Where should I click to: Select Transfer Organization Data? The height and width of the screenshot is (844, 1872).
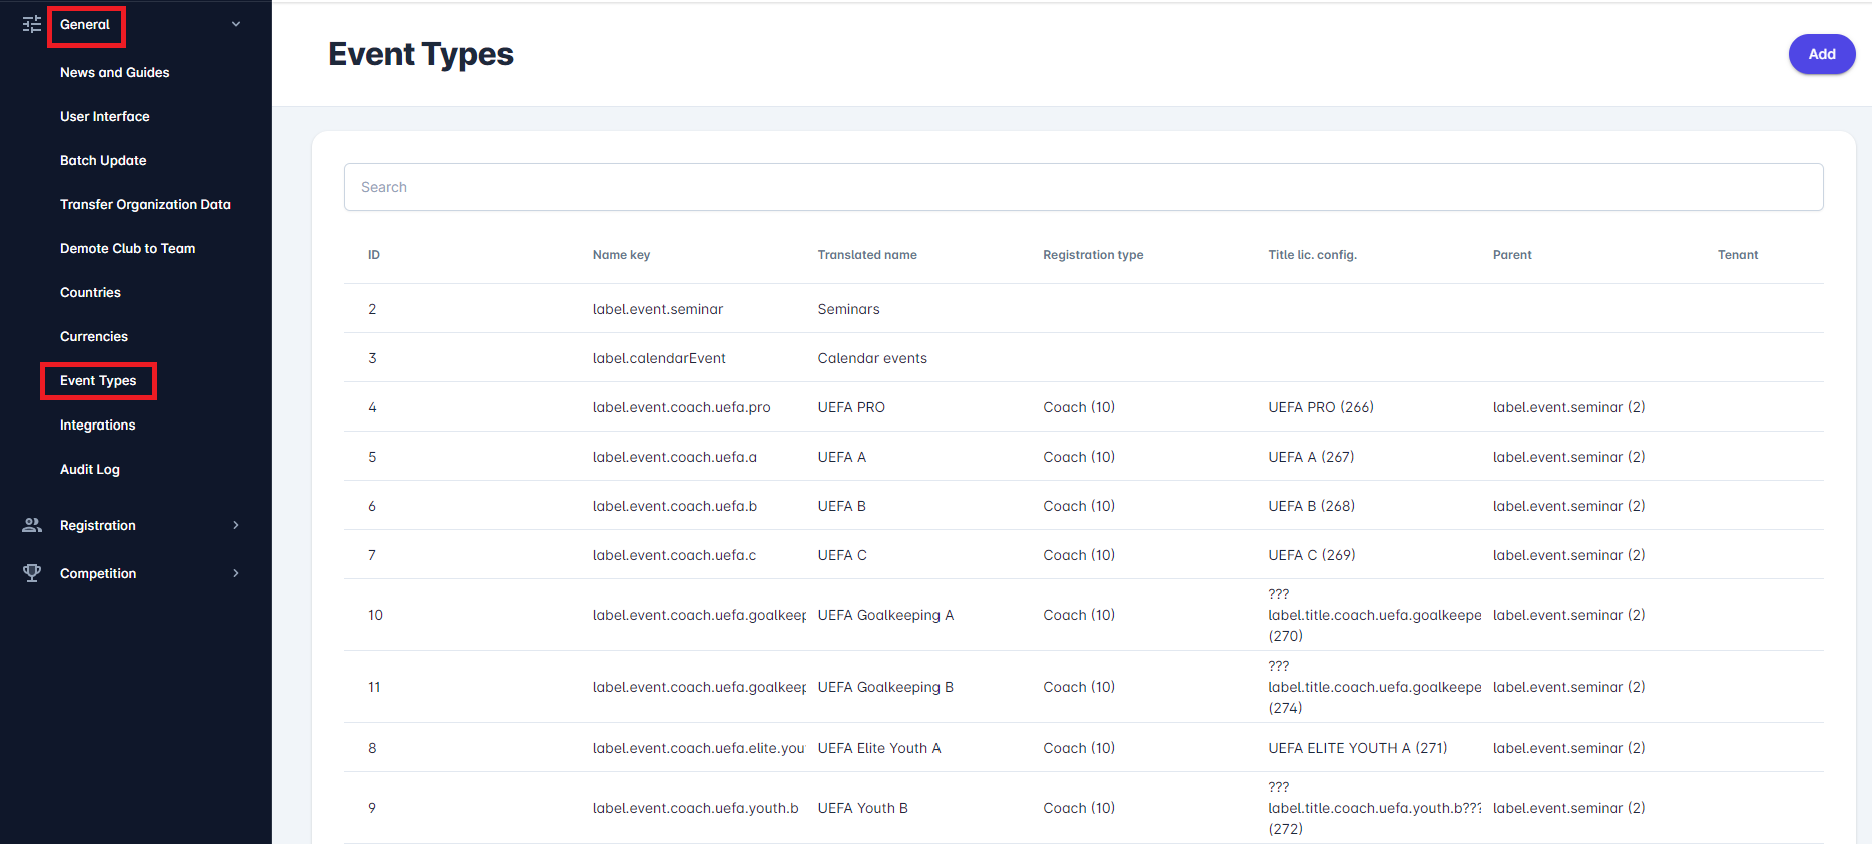click(x=145, y=204)
